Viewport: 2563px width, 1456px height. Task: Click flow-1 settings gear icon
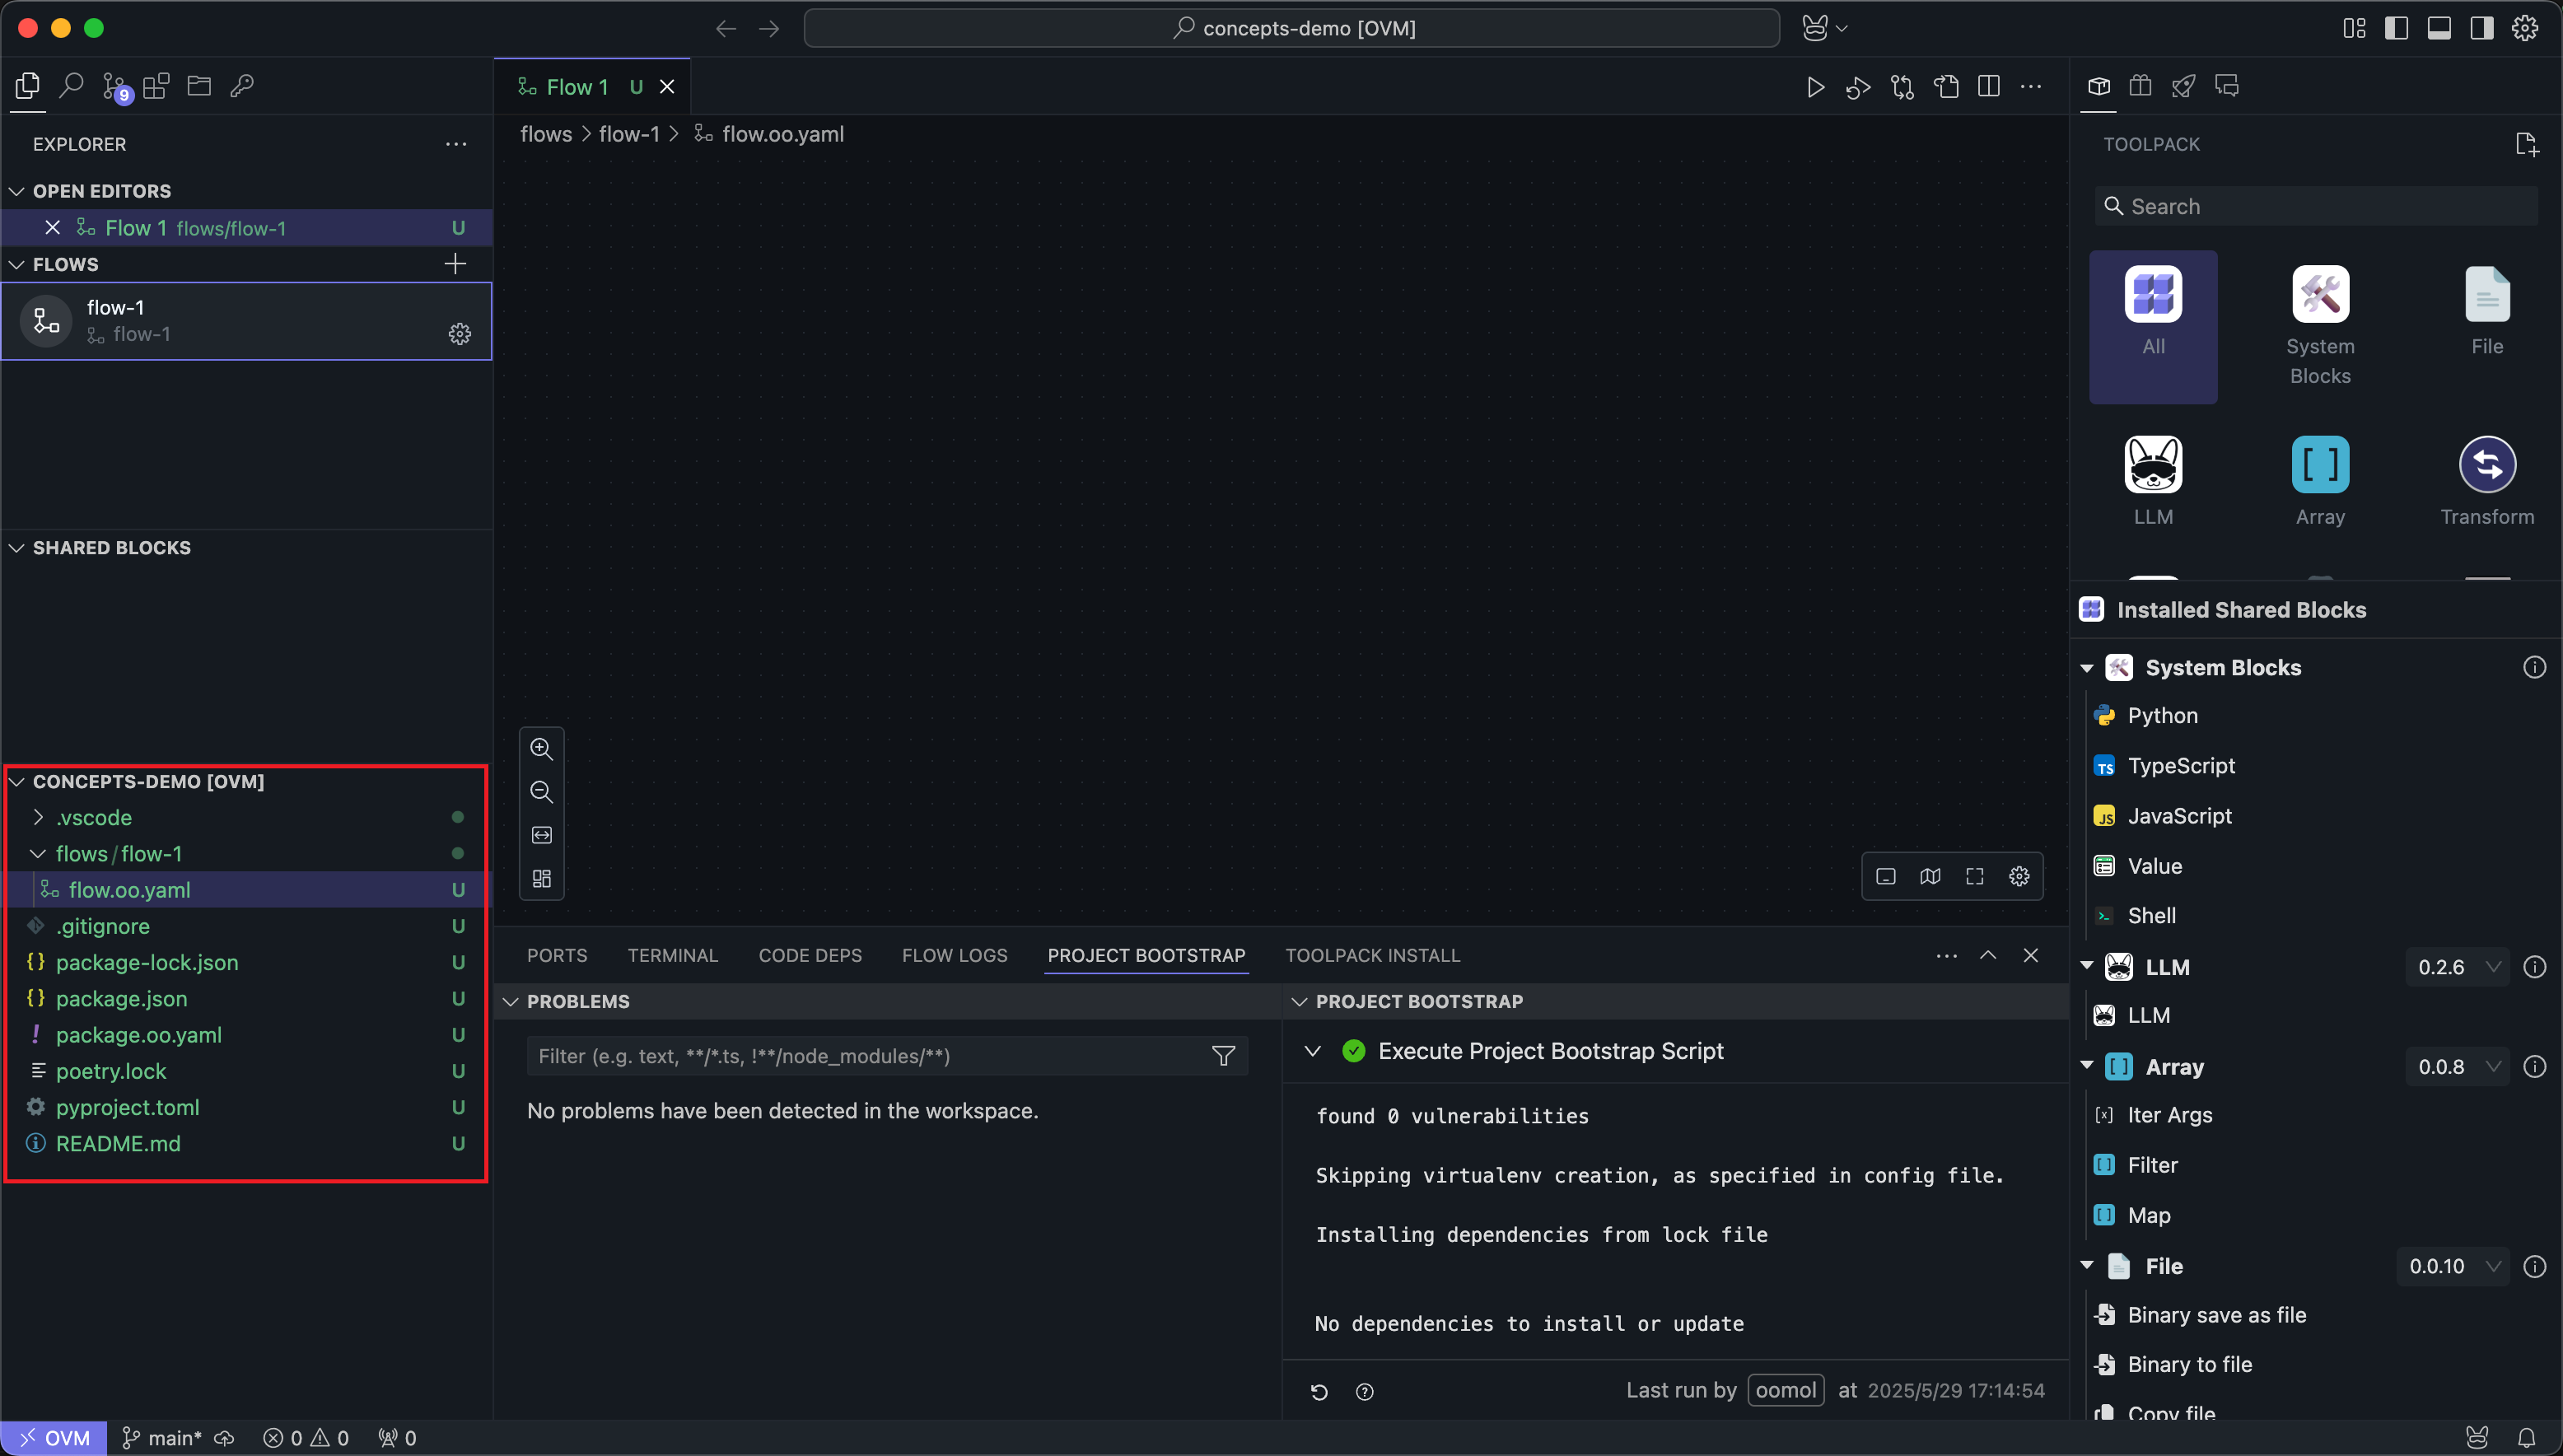(459, 334)
